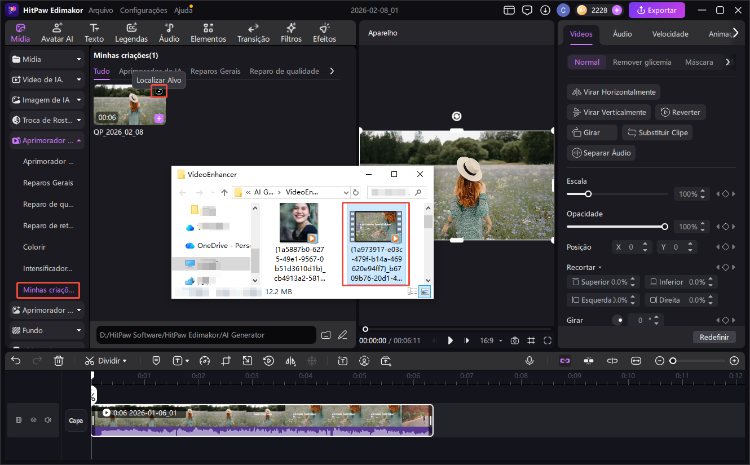The height and width of the screenshot is (465, 750).
Task: Click the message feedback icon in title bar
Action: tap(527, 10)
